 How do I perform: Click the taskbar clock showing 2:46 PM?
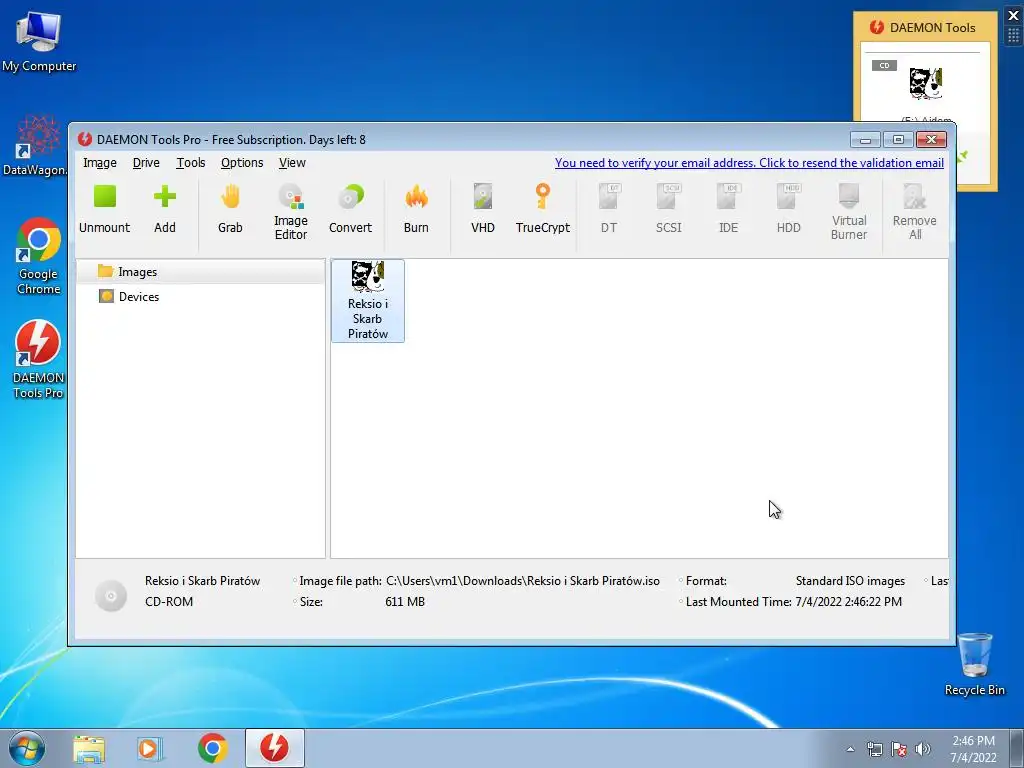point(973,748)
